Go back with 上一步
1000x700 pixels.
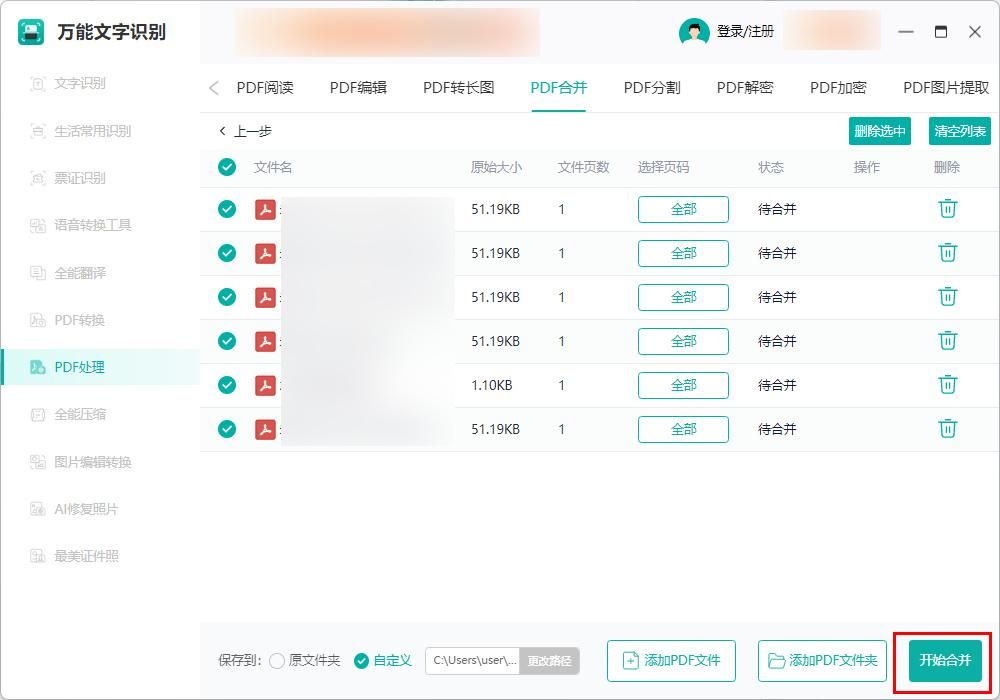[245, 131]
